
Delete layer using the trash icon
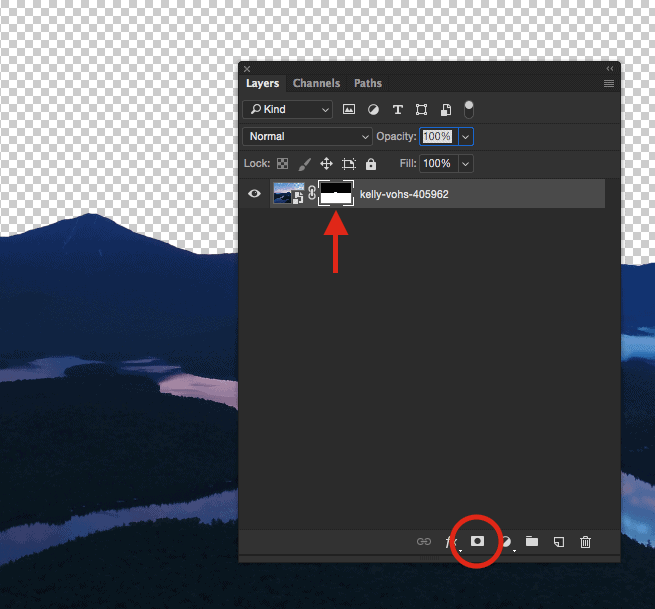(586, 542)
